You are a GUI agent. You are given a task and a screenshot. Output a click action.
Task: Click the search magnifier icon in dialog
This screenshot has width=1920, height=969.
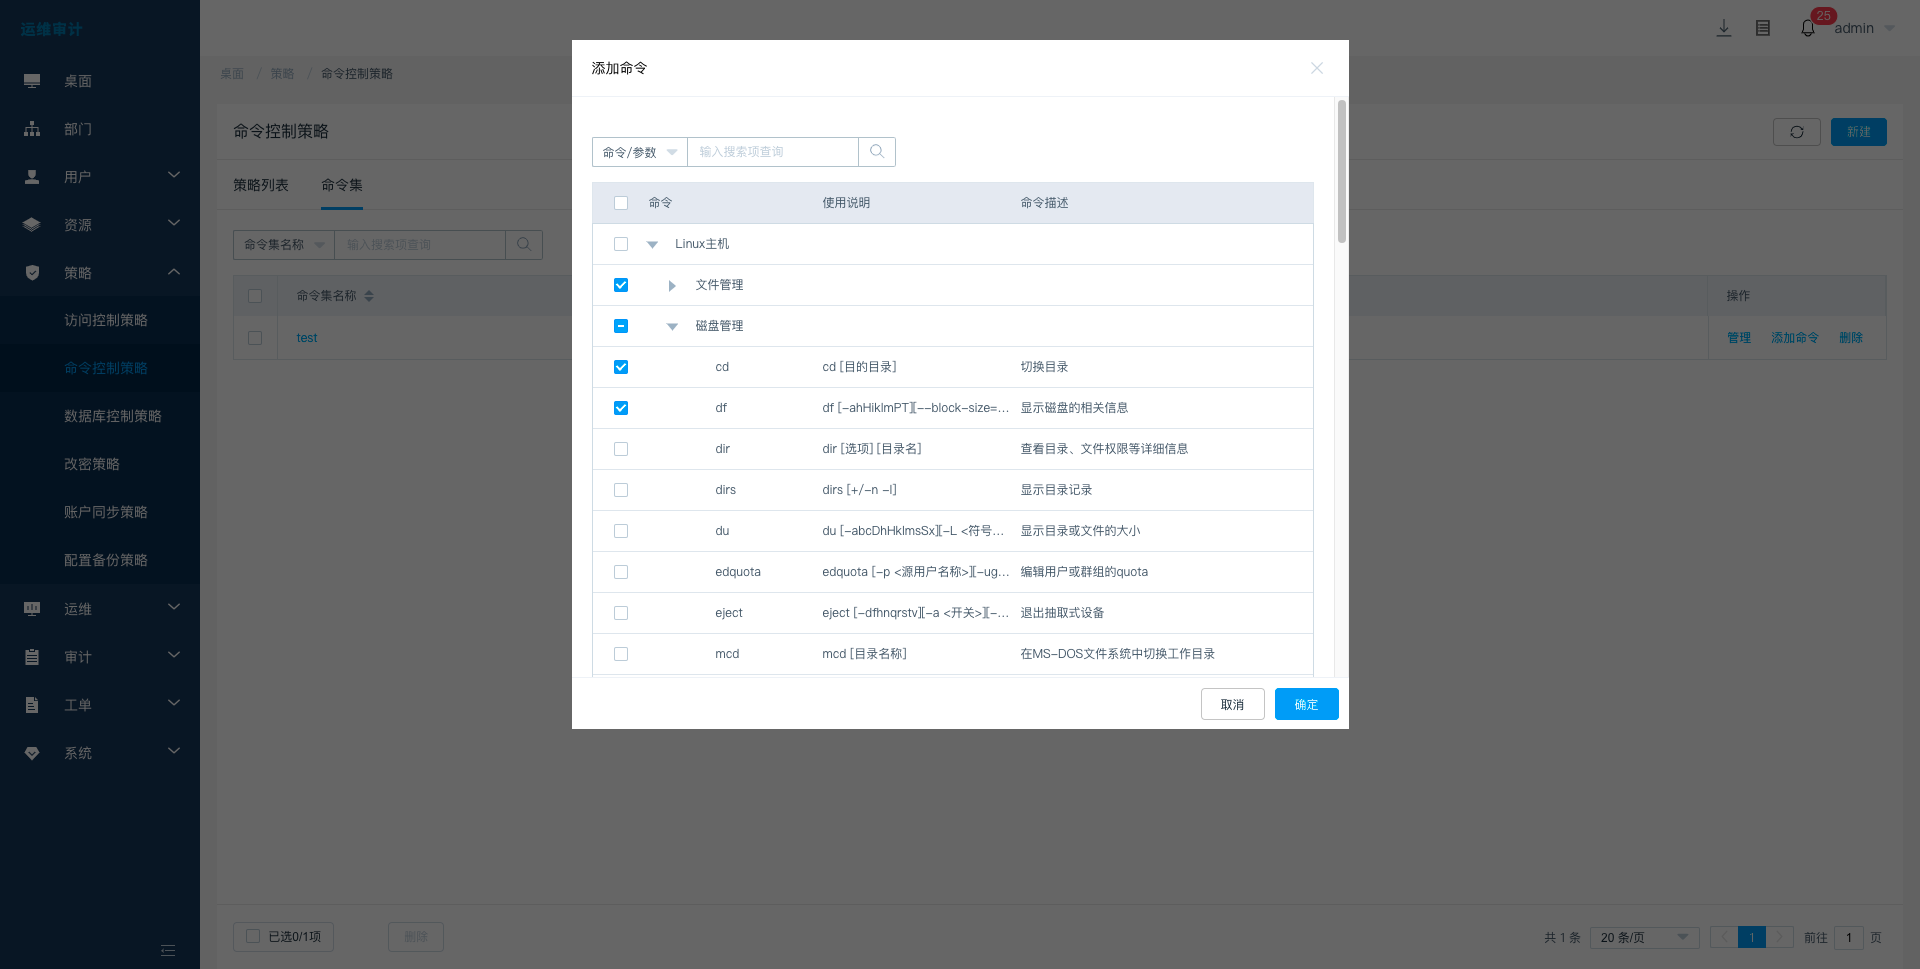pos(877,152)
